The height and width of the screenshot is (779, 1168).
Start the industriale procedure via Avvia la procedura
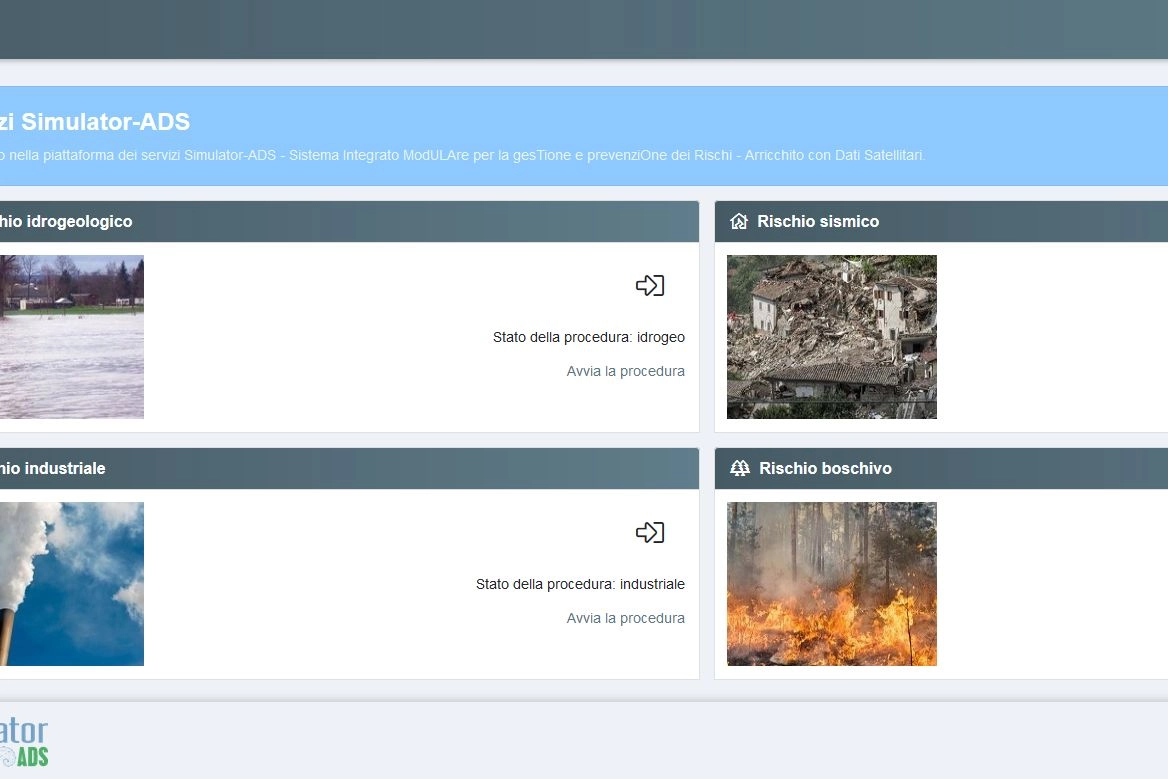pyautogui.click(x=625, y=618)
